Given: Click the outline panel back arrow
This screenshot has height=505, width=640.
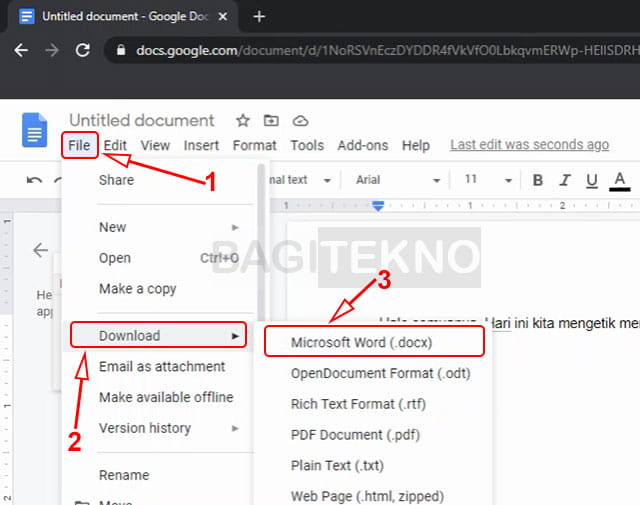Looking at the screenshot, I should (x=41, y=250).
